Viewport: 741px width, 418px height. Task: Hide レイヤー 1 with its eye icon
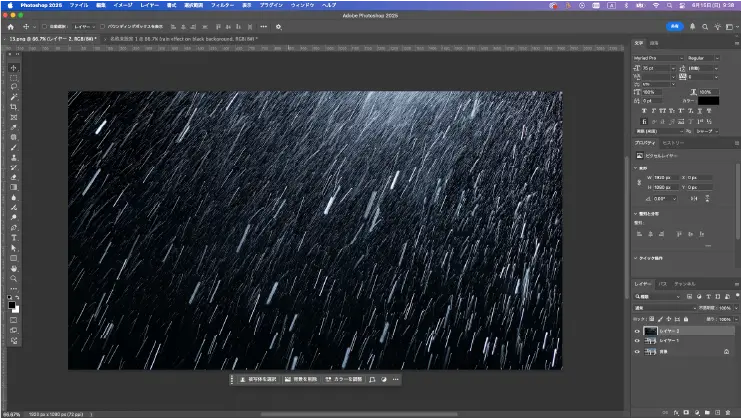pos(637,341)
